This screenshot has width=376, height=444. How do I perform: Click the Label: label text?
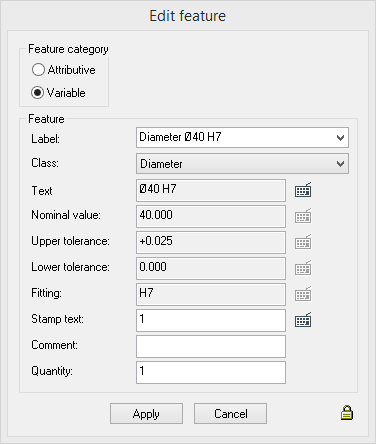[45, 139]
